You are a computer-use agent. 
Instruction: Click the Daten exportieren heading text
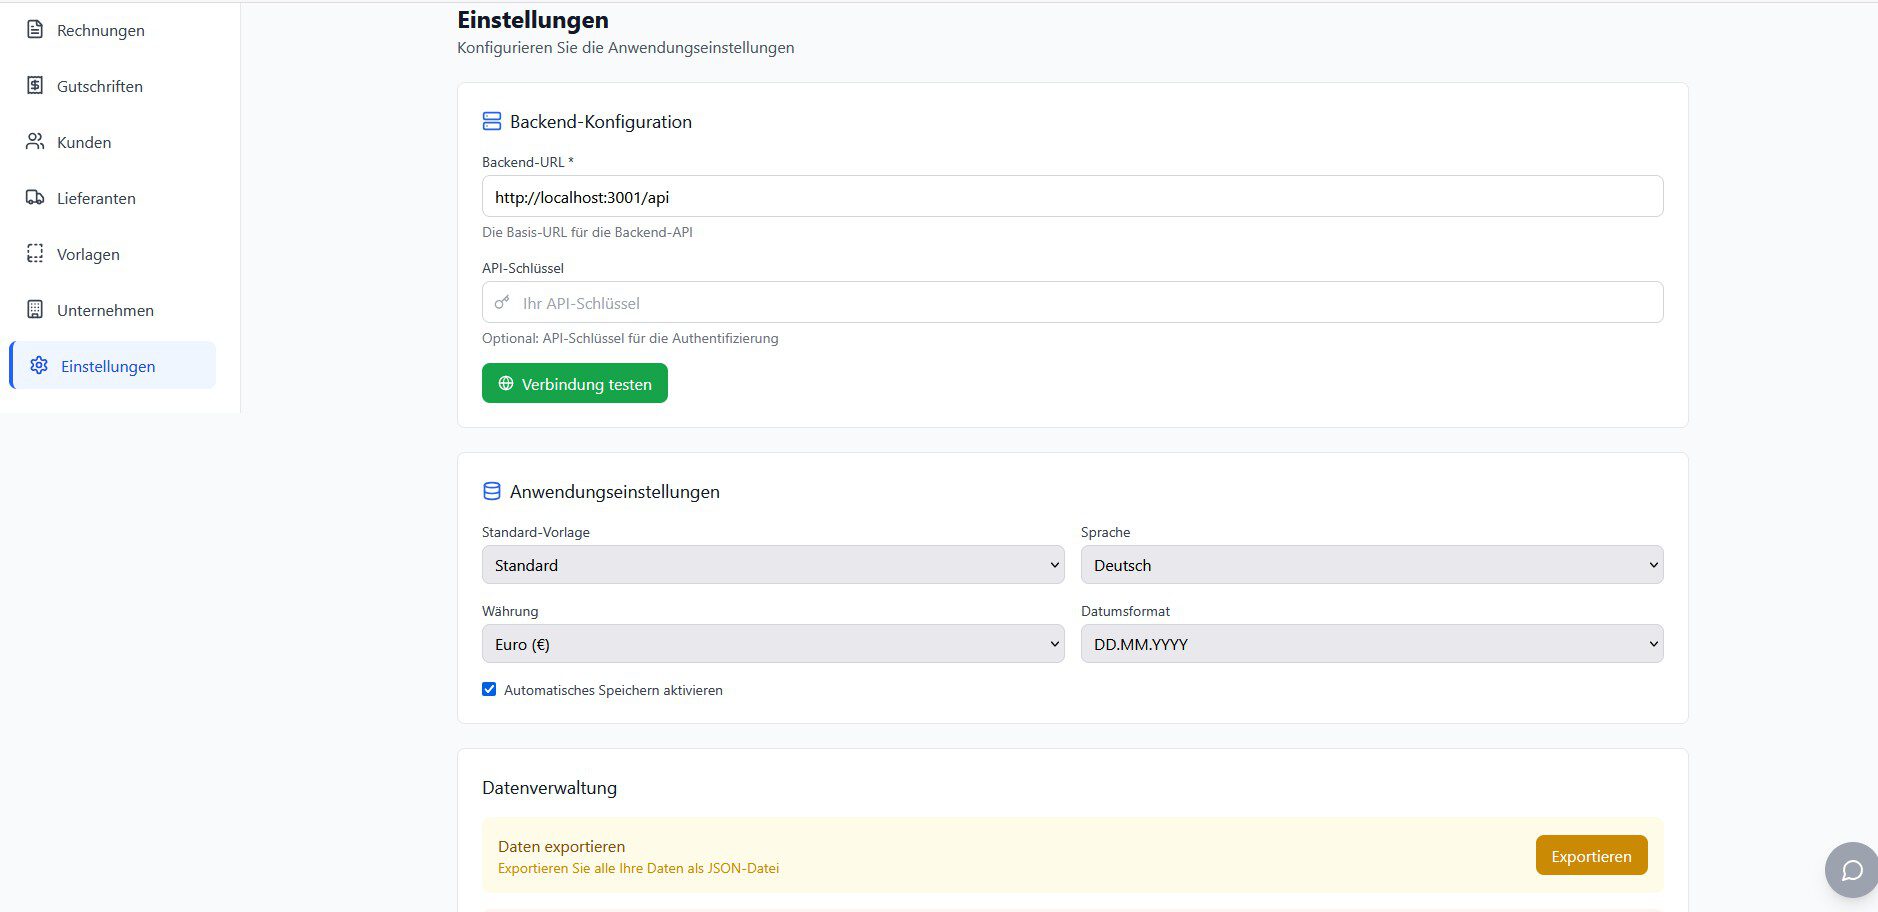[x=562, y=846]
